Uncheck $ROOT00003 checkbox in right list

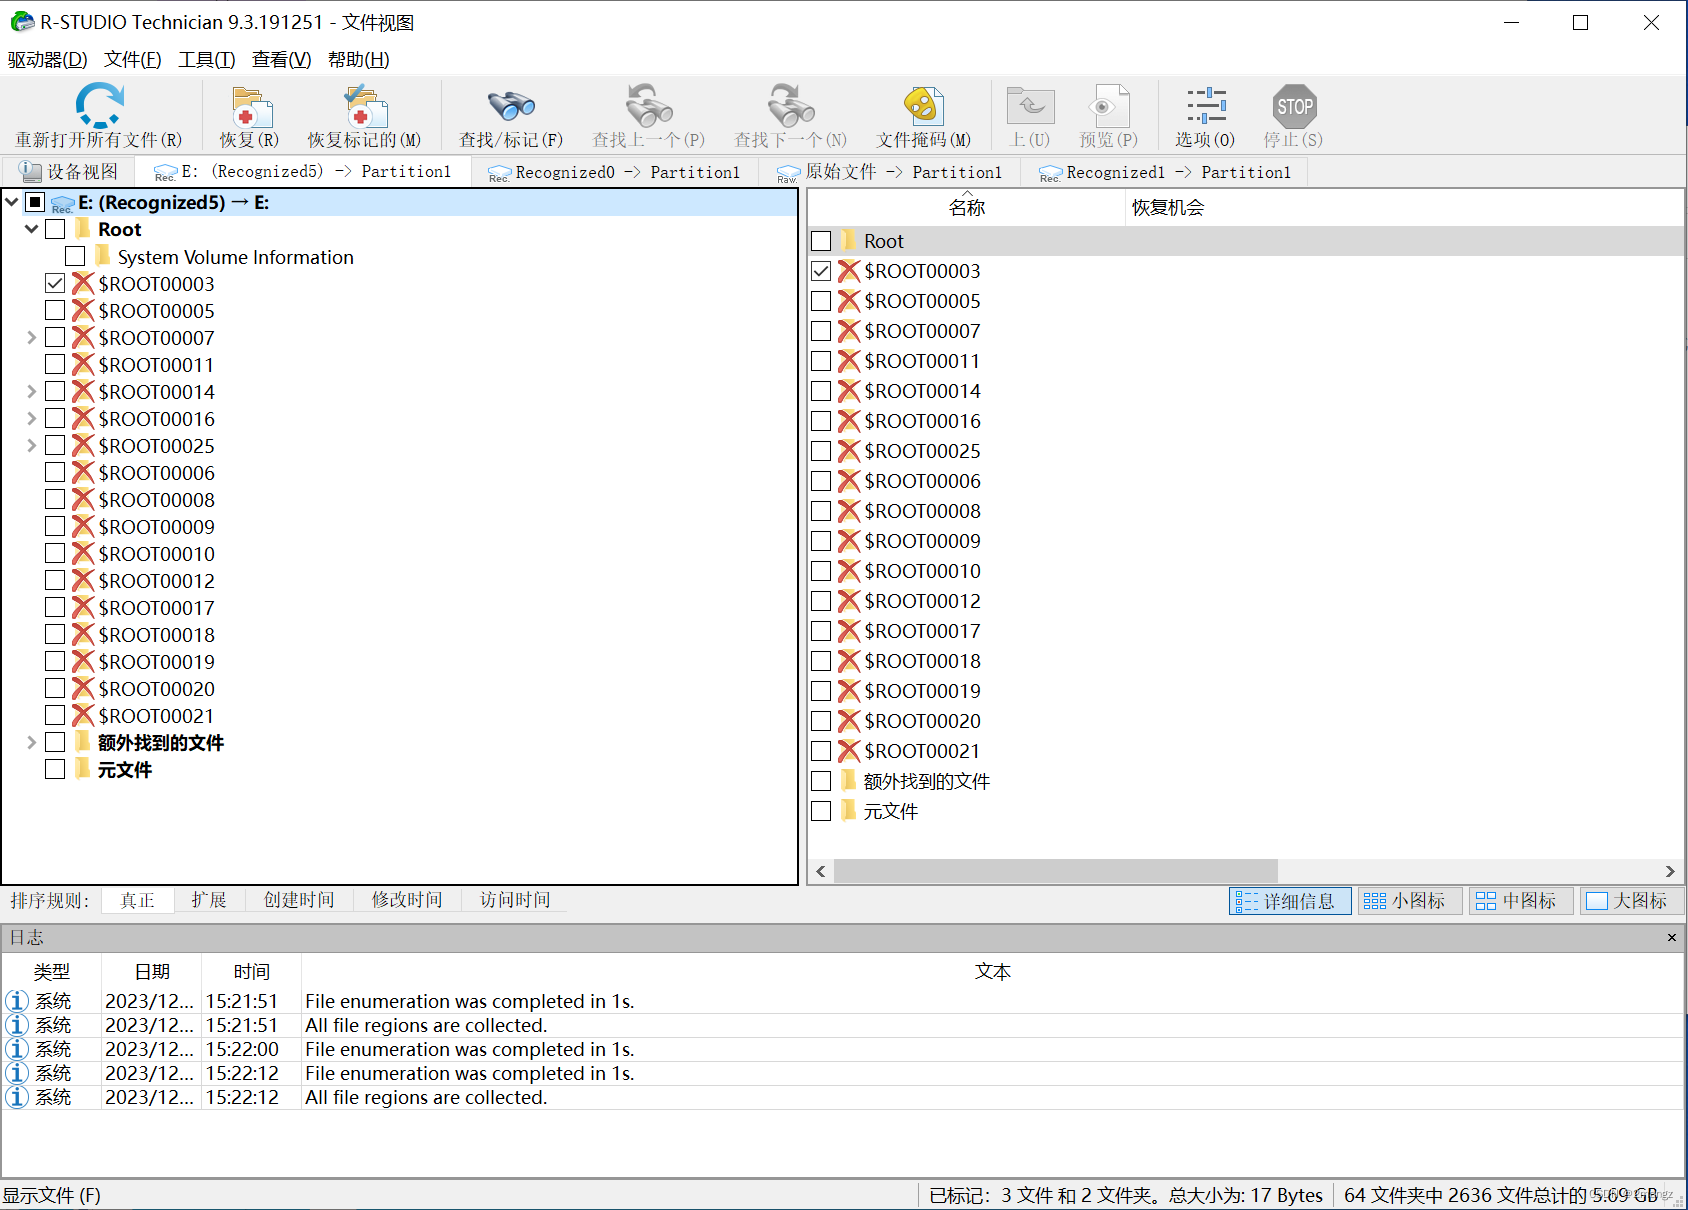point(821,271)
